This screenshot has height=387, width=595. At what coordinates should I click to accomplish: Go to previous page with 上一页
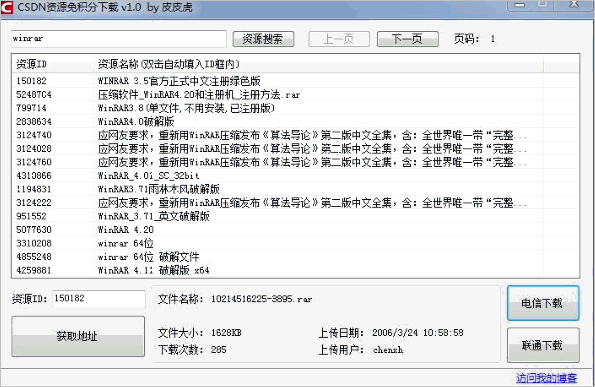(x=339, y=39)
